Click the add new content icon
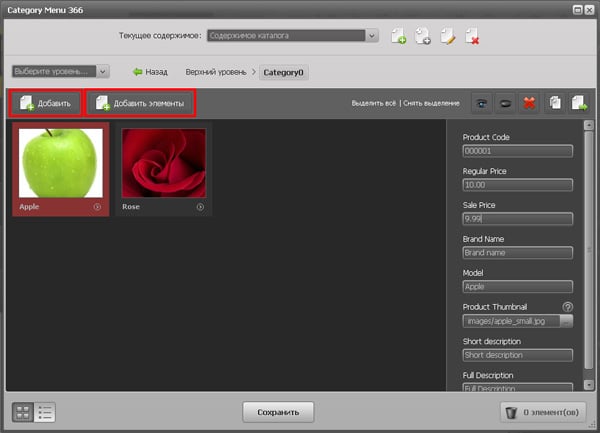The width and height of the screenshot is (600, 433). pos(398,37)
